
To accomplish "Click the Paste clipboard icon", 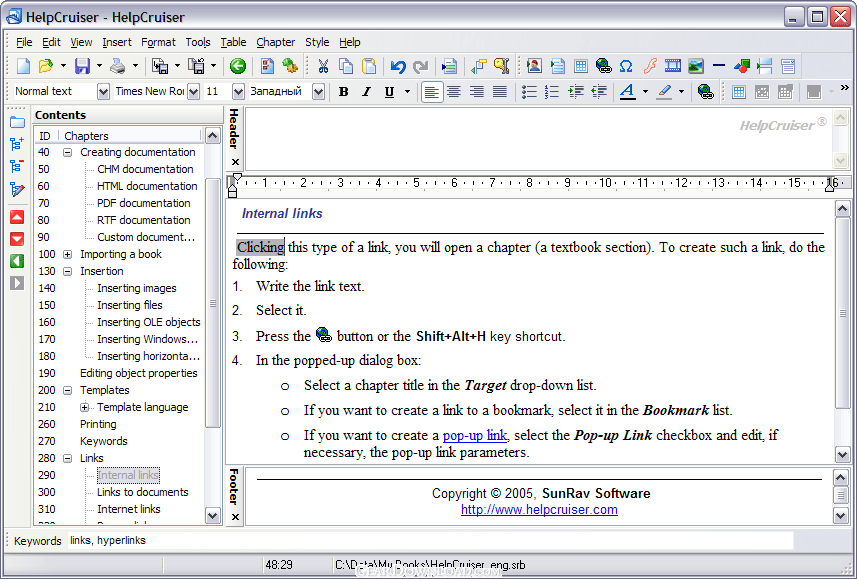I will pyautogui.click(x=369, y=66).
